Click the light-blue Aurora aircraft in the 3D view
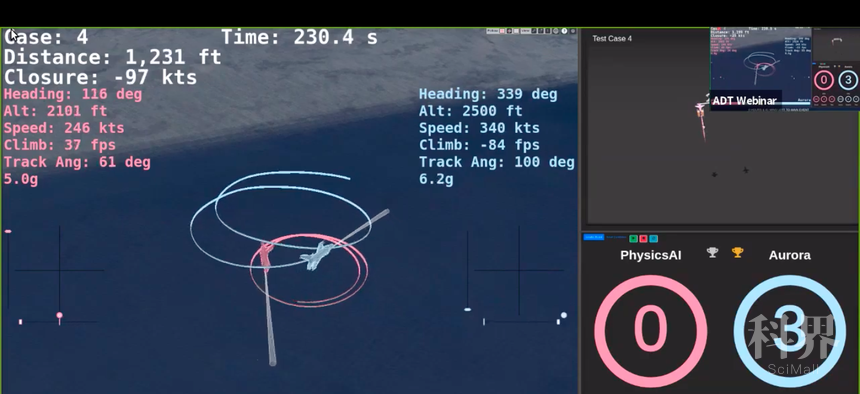 315,256
